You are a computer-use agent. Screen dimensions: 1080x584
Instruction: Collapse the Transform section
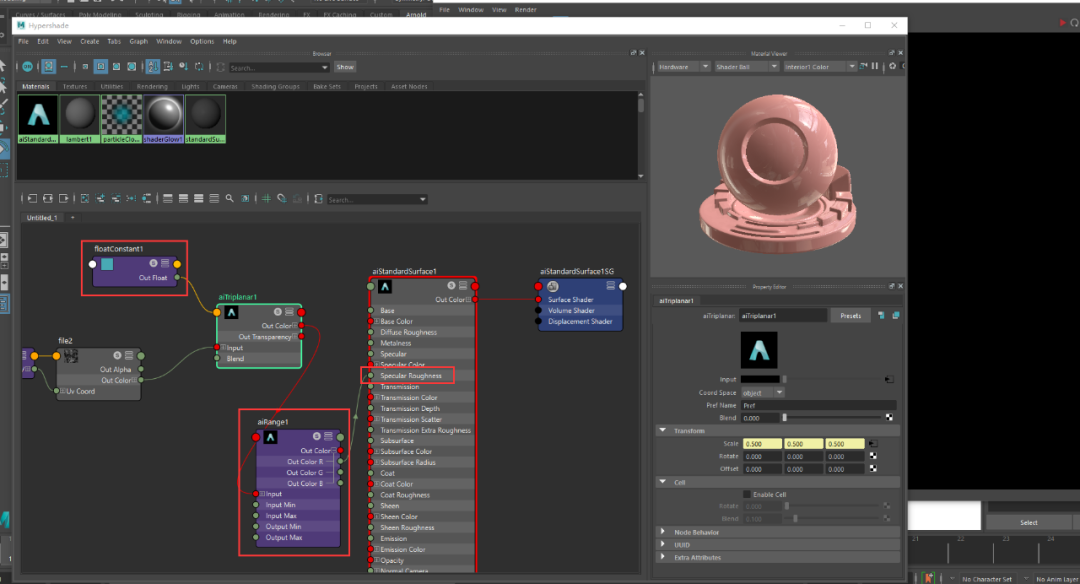(663, 430)
